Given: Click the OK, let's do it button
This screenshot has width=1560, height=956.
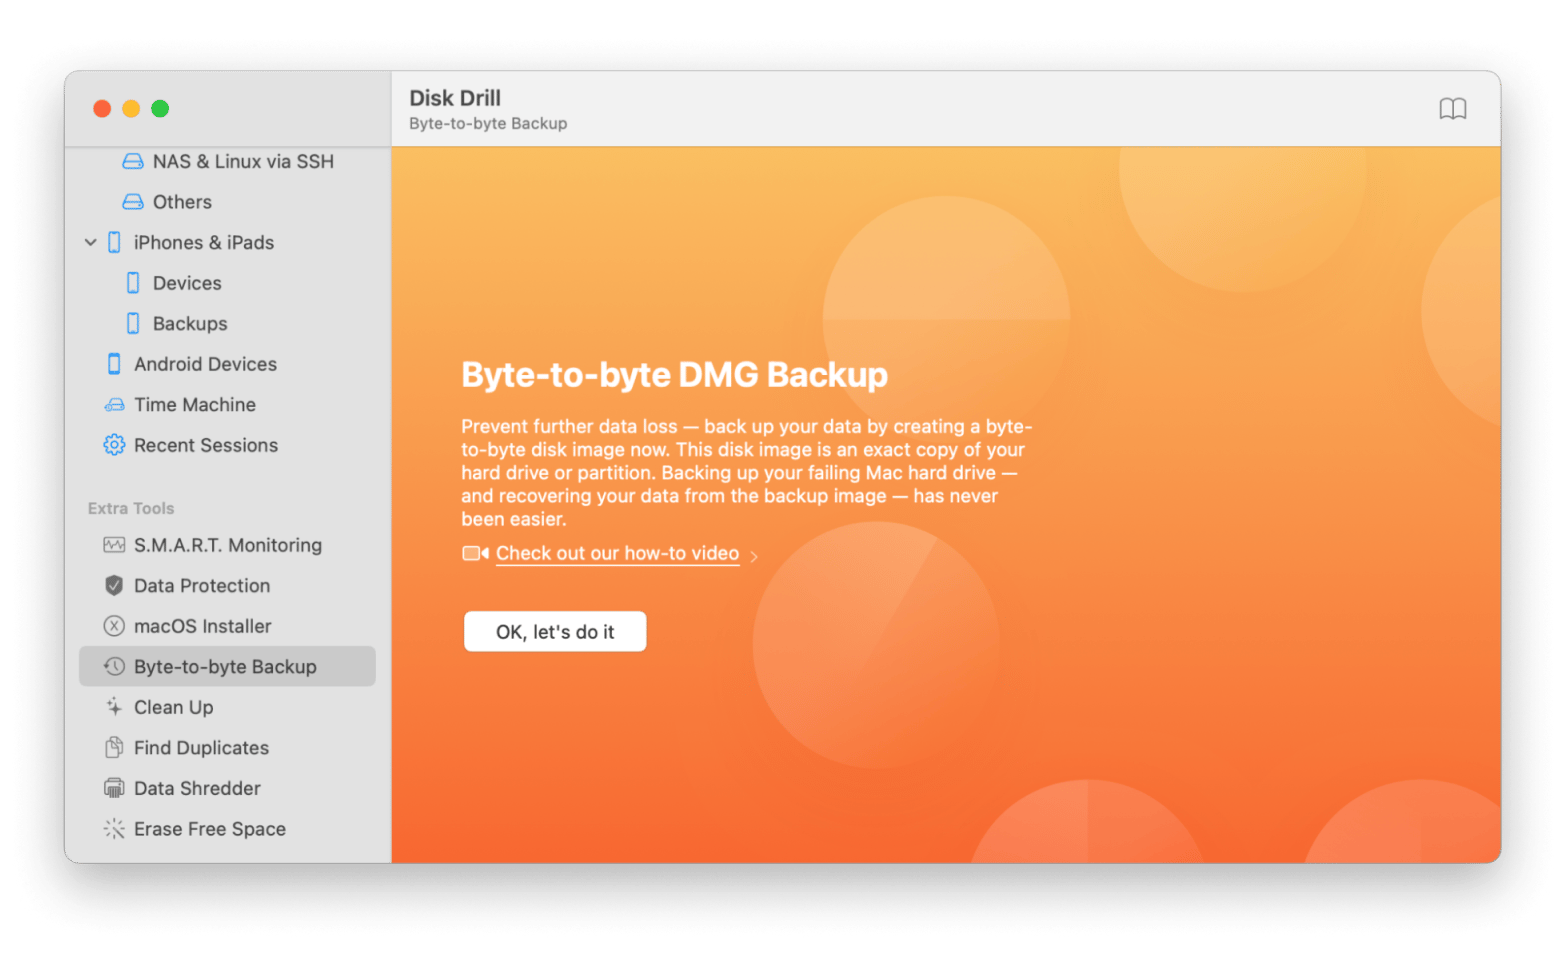Looking at the screenshot, I should [x=555, y=631].
